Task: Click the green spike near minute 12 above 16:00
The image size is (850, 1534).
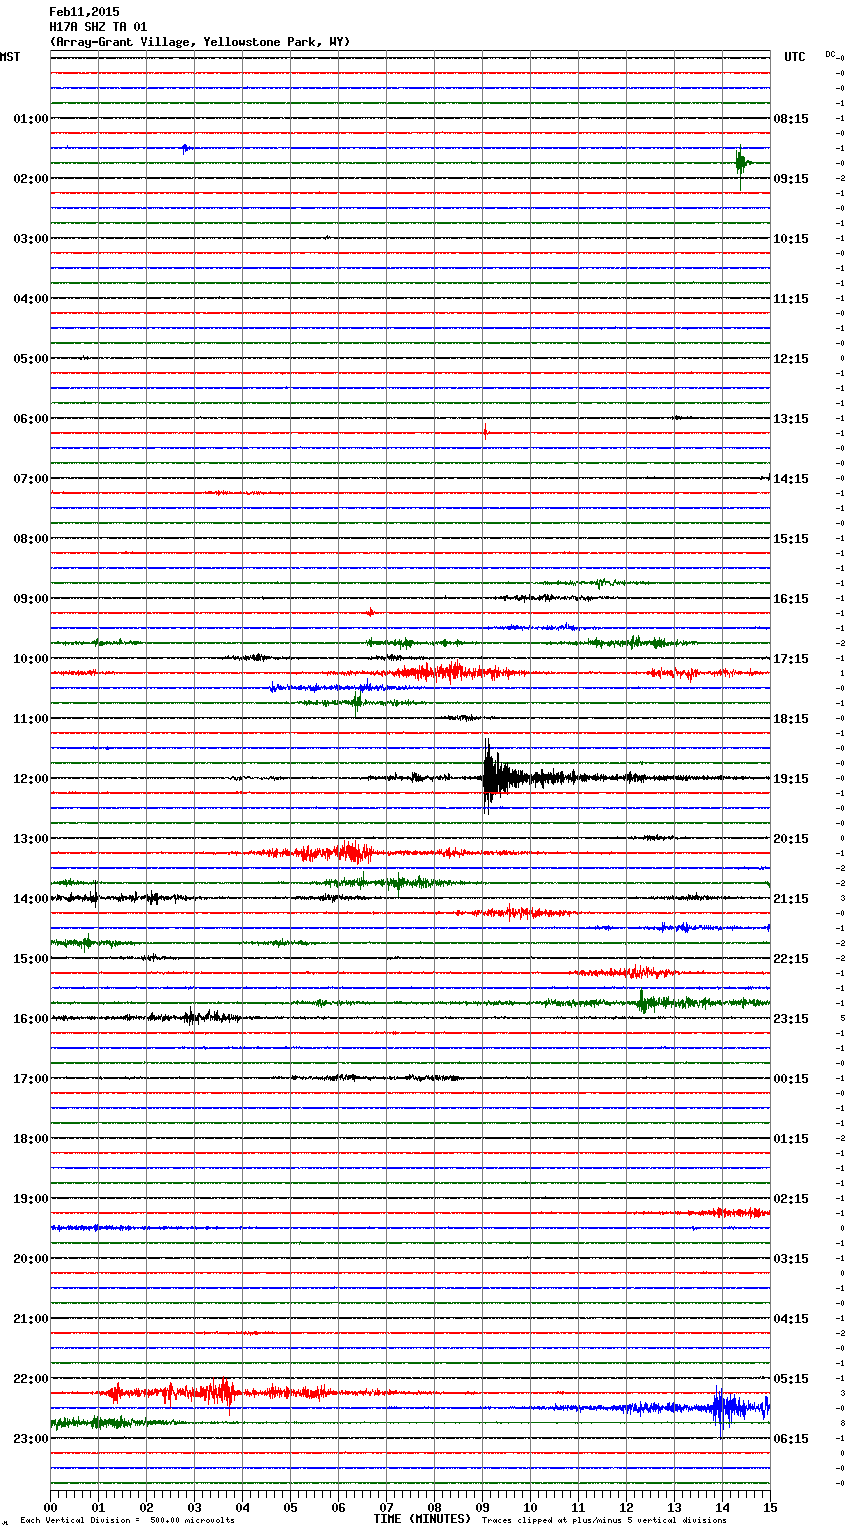Action: [x=643, y=1001]
